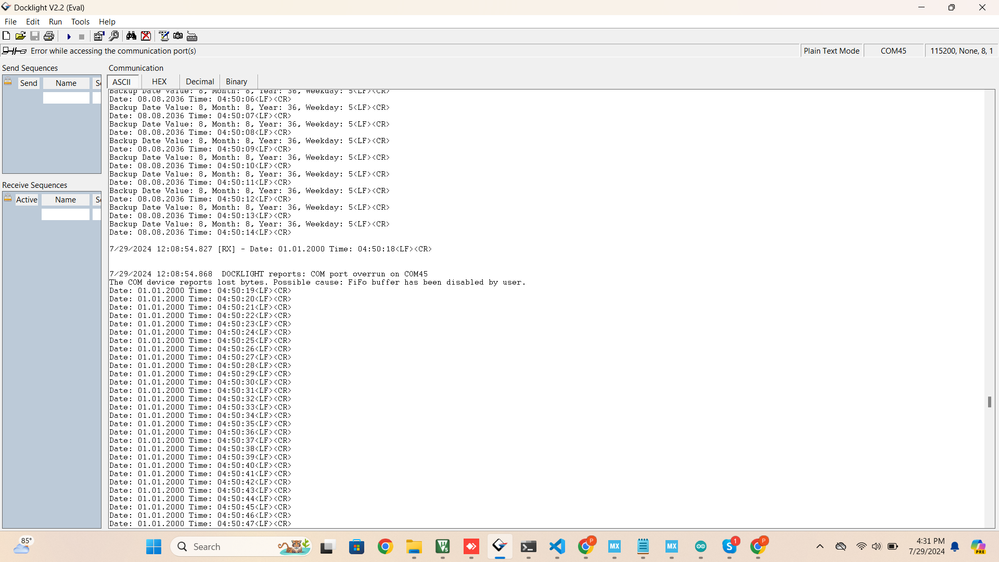Screen dimensions: 999x562
Task: Open the notepad edit toolbar icon
Action: pyautogui.click(x=164, y=36)
